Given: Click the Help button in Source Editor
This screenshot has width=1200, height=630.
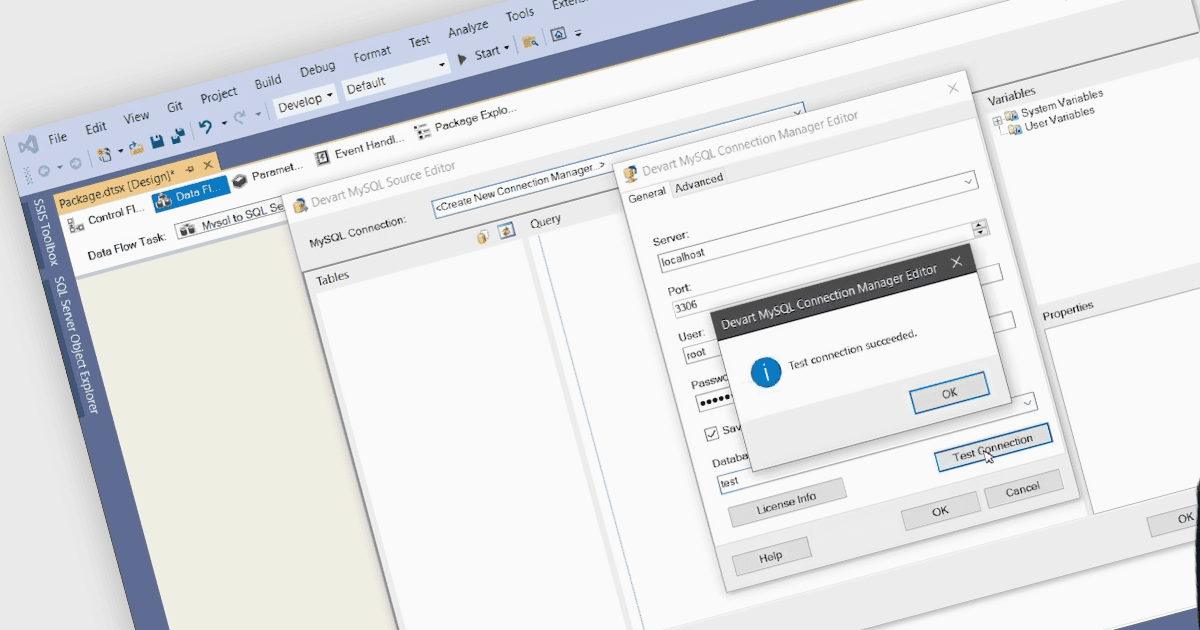Looking at the screenshot, I should tap(771, 556).
